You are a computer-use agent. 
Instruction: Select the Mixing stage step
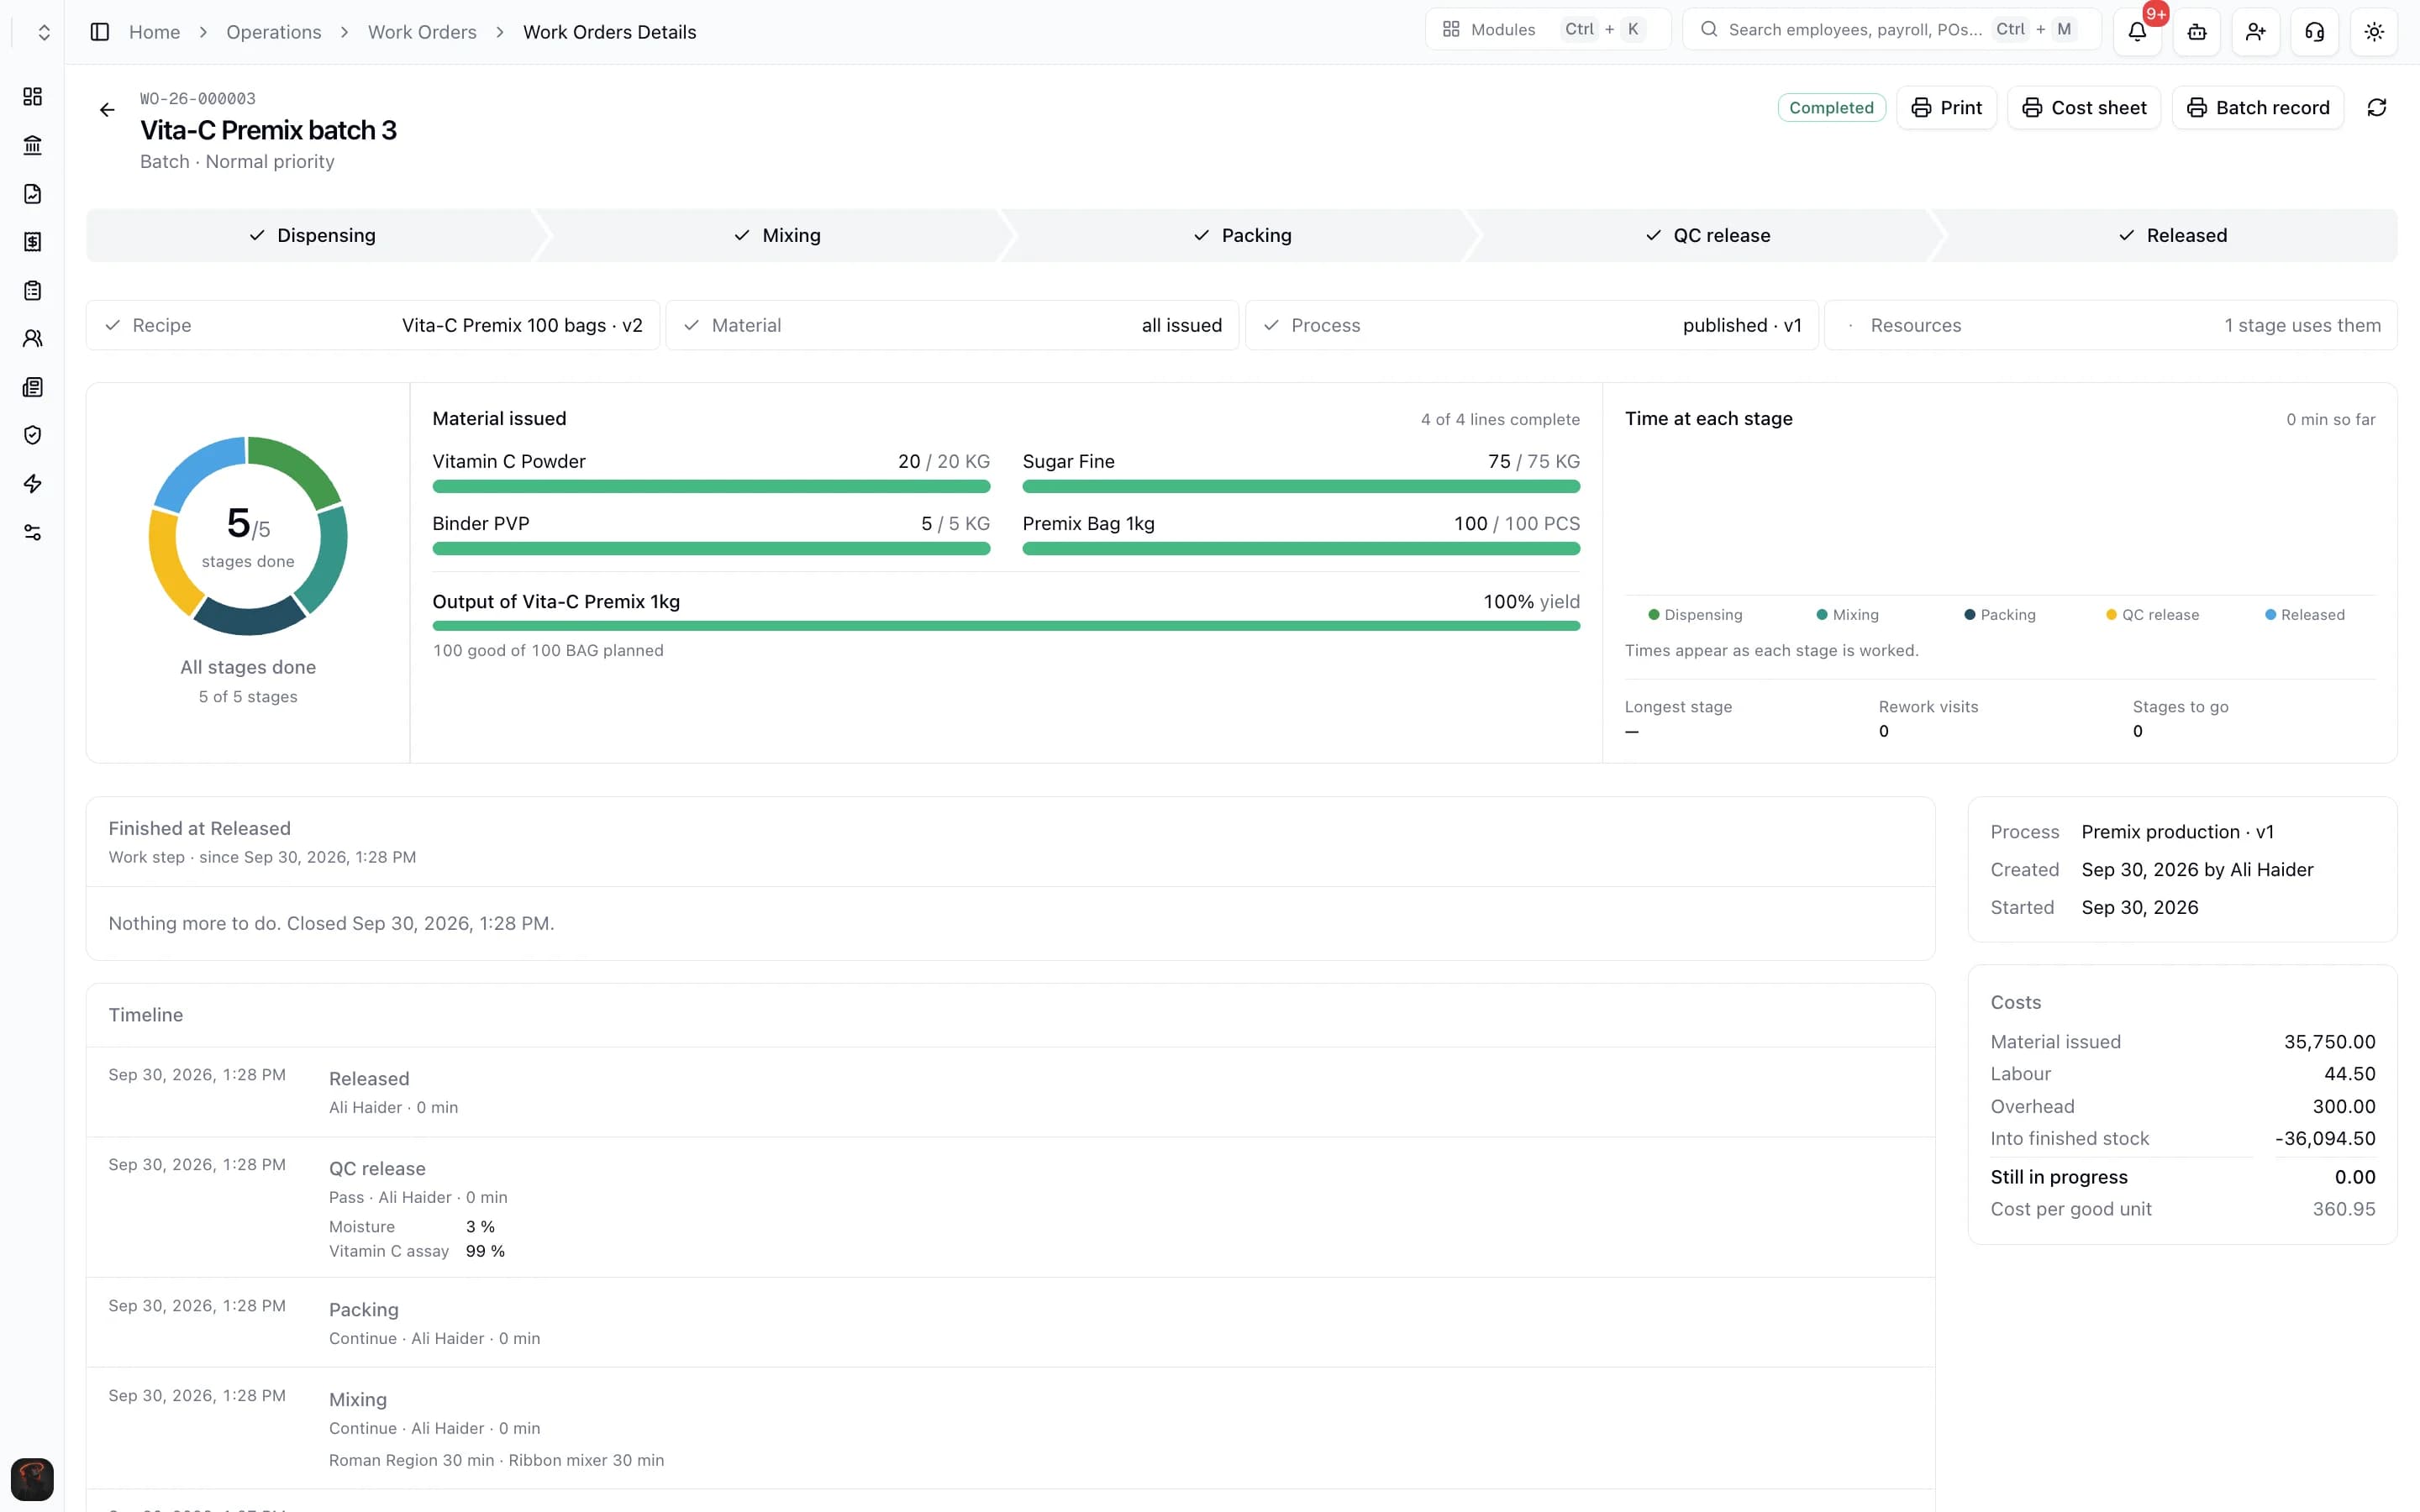point(777,235)
